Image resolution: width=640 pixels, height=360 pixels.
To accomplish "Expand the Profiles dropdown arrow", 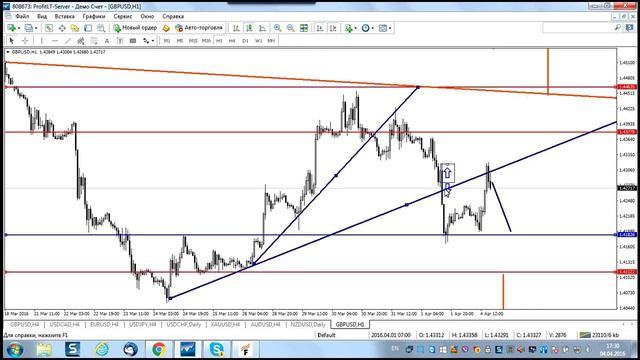I will (x=36, y=28).
